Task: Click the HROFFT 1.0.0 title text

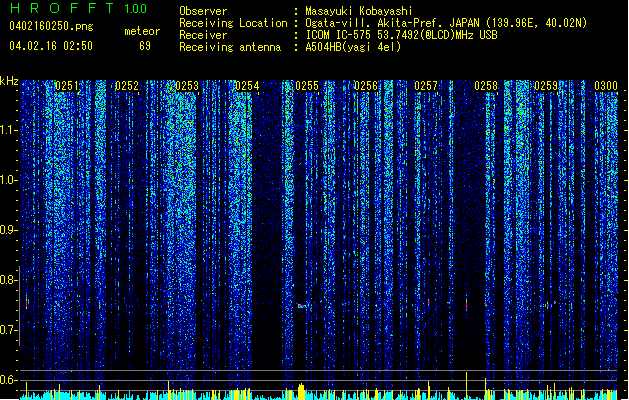Action: (x=78, y=8)
